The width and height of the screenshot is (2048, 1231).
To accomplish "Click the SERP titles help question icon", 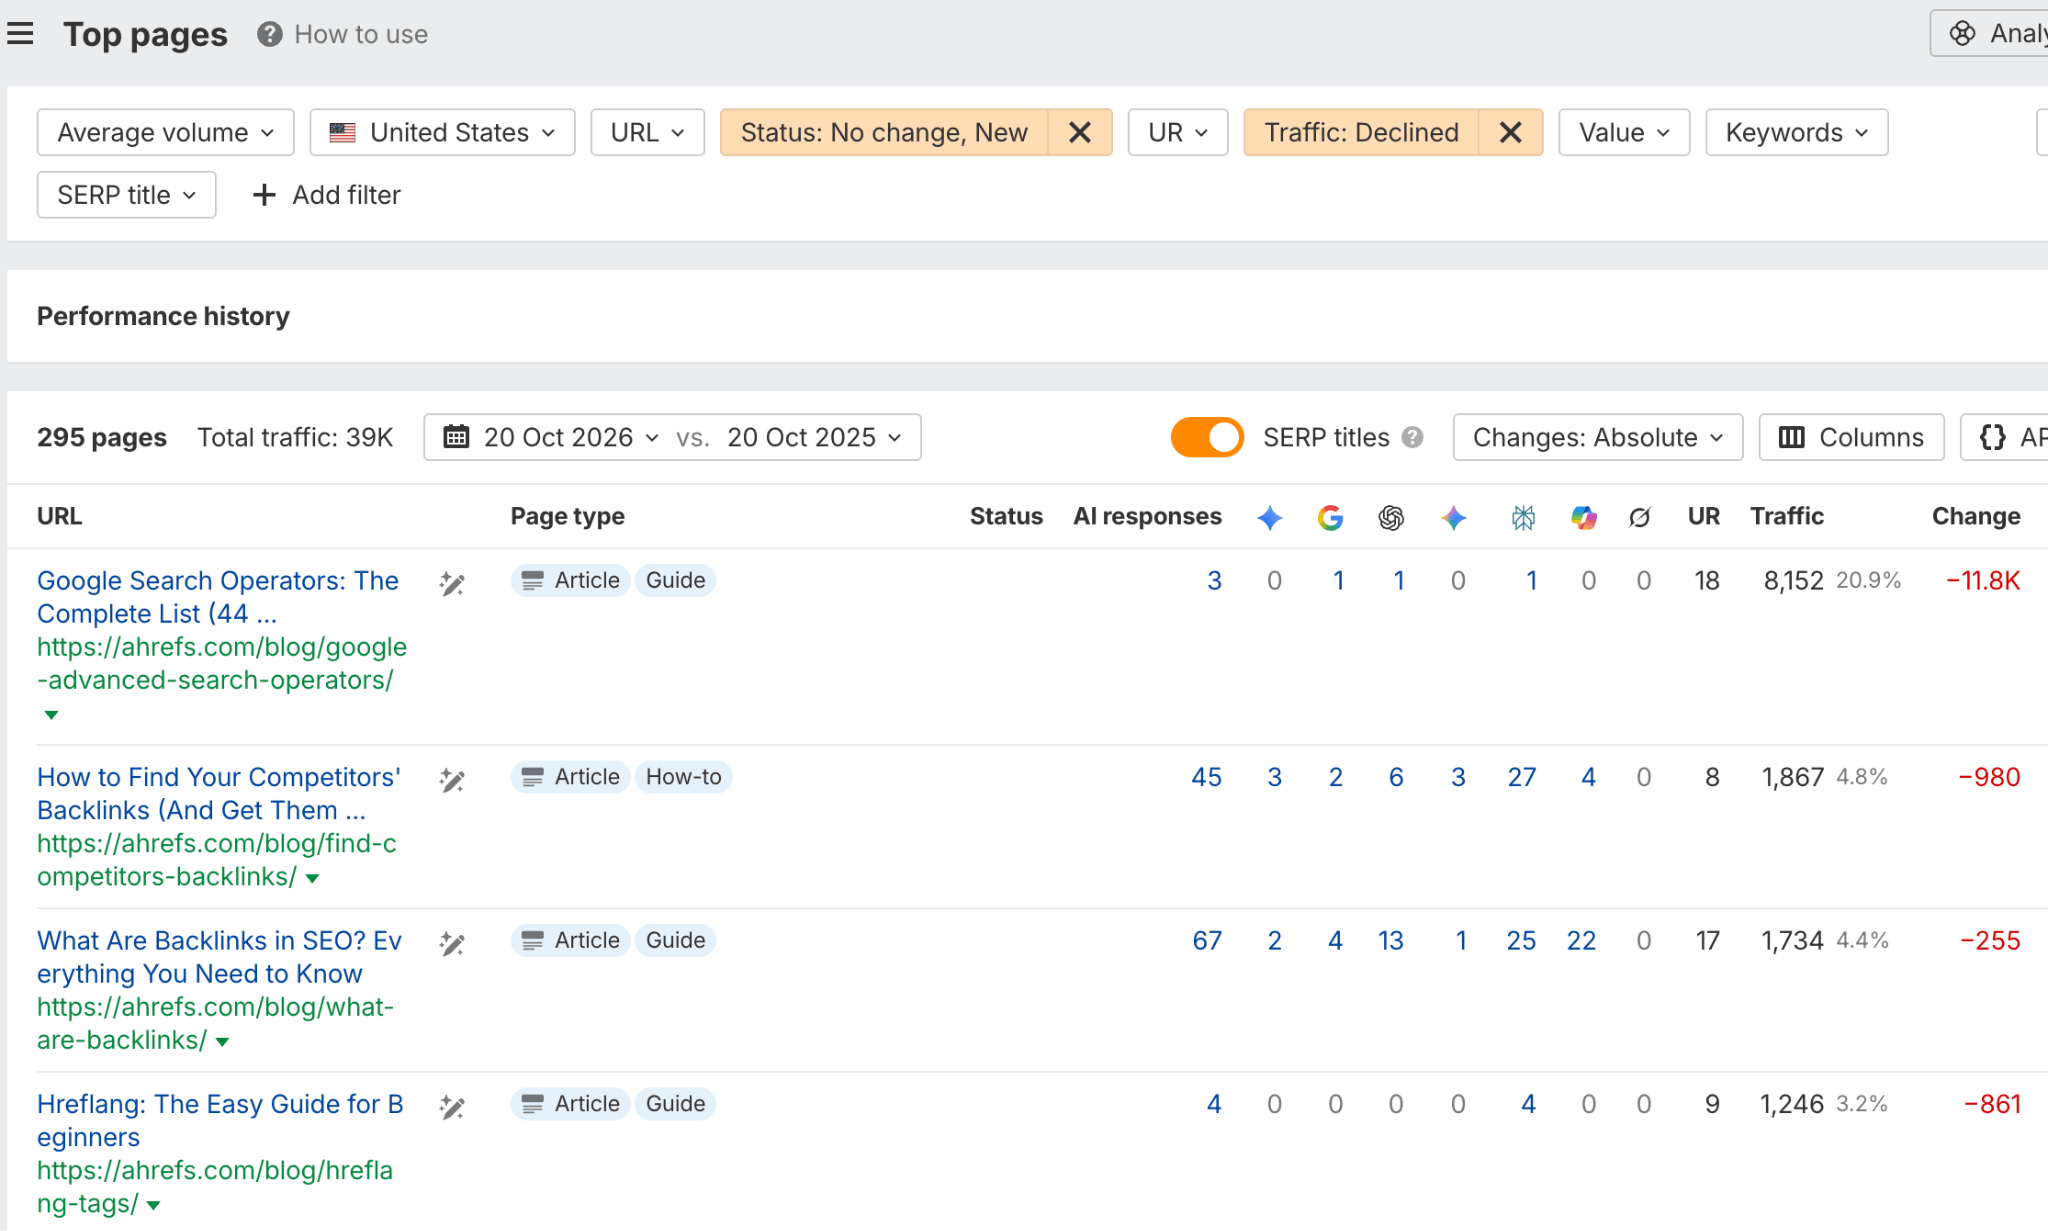I will click(x=1412, y=437).
